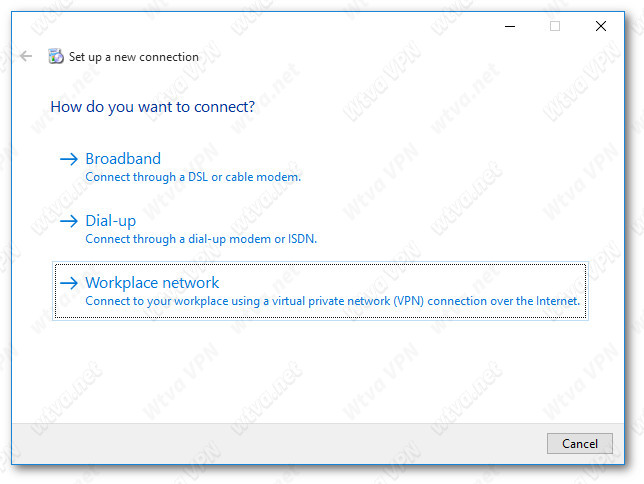
Task: Click the 'Set up a new connection' title text
Action: click(133, 57)
